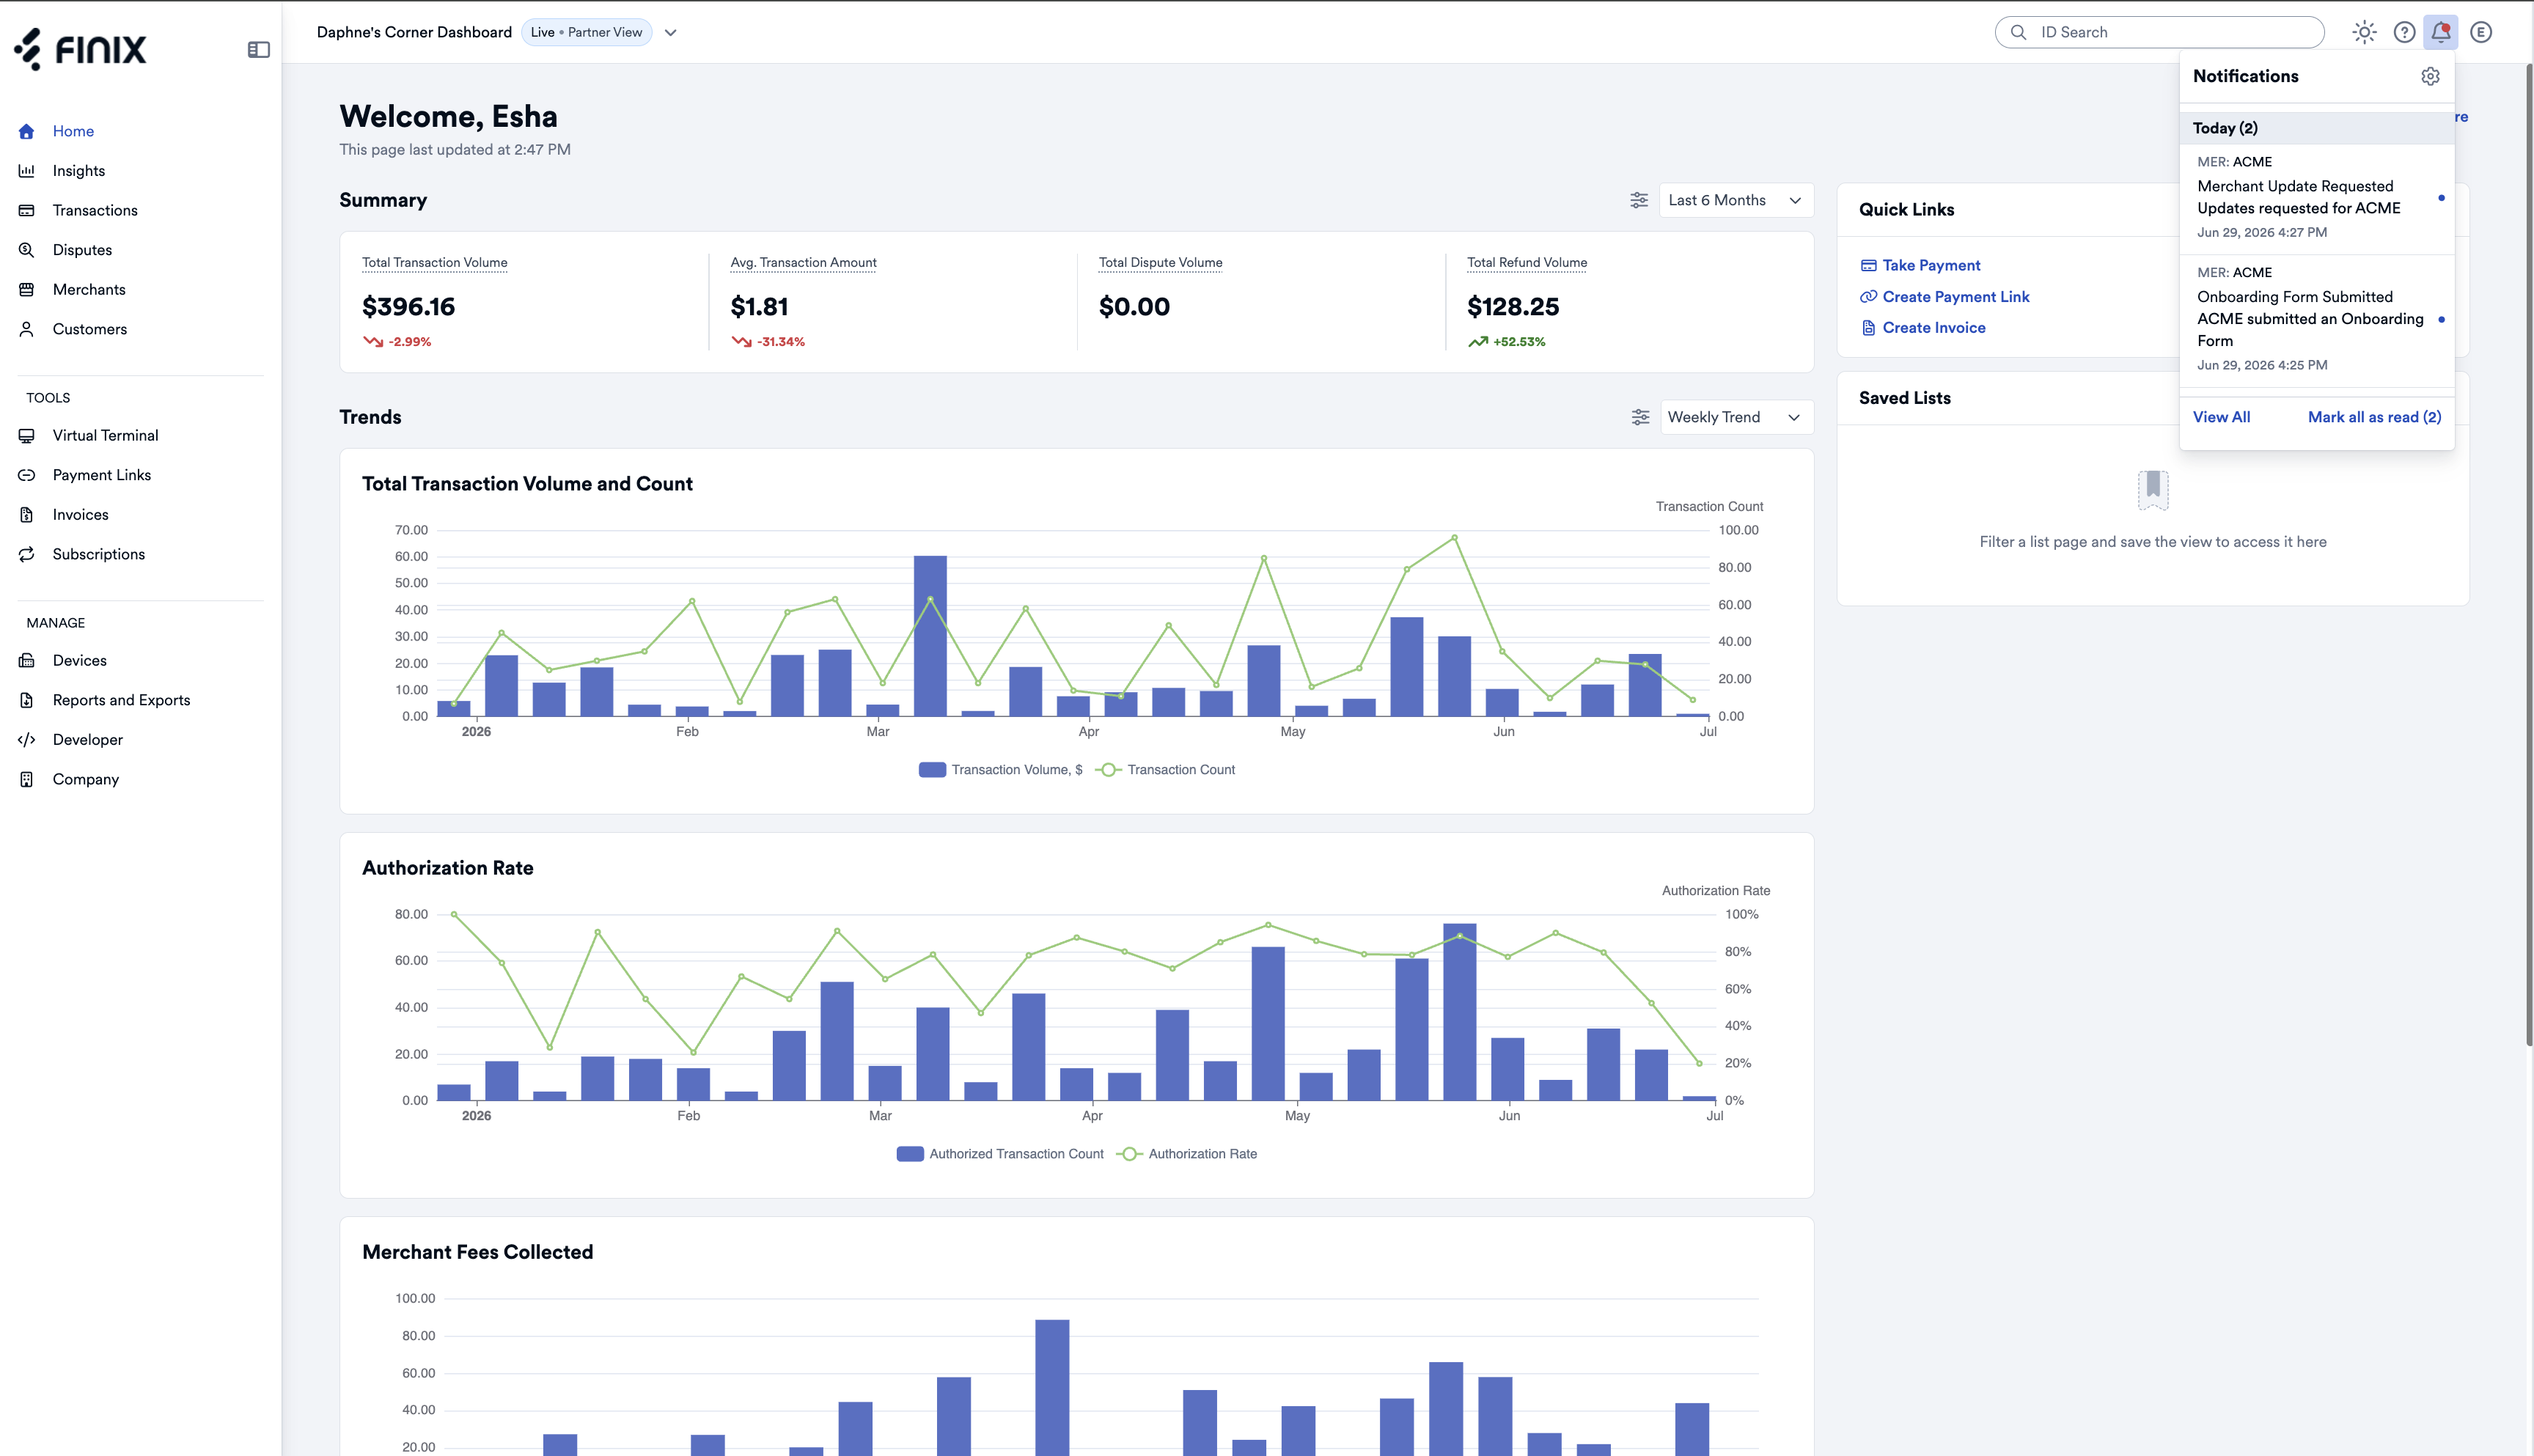This screenshot has height=1456, width=2534.
Task: Click the Finix logo
Action: (x=80, y=49)
